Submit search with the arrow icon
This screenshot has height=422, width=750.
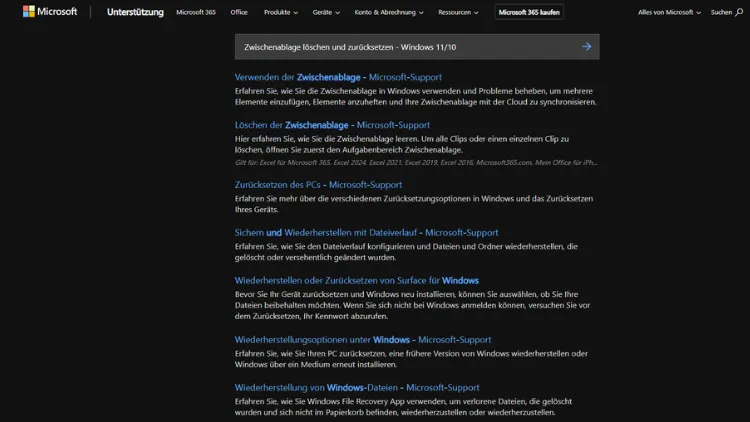tap(586, 47)
